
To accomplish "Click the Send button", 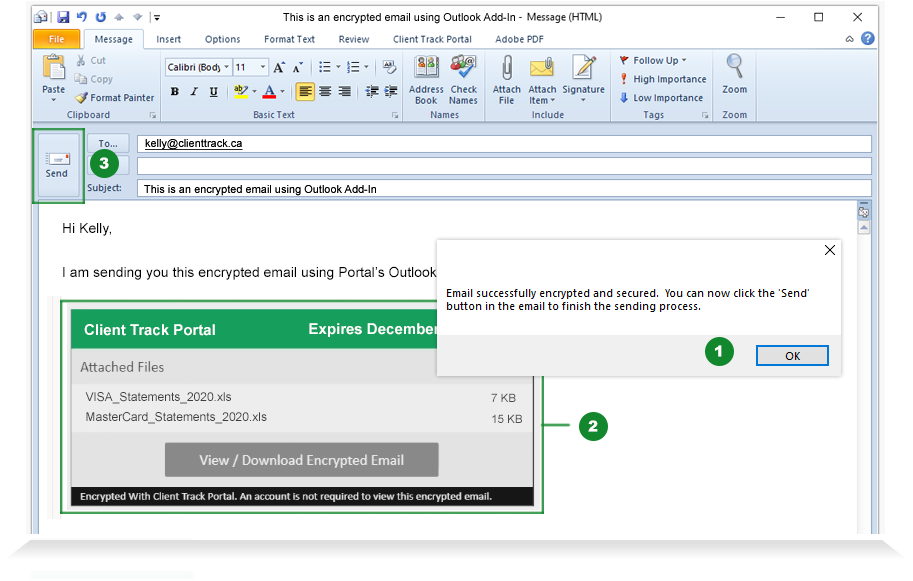I will [57, 165].
